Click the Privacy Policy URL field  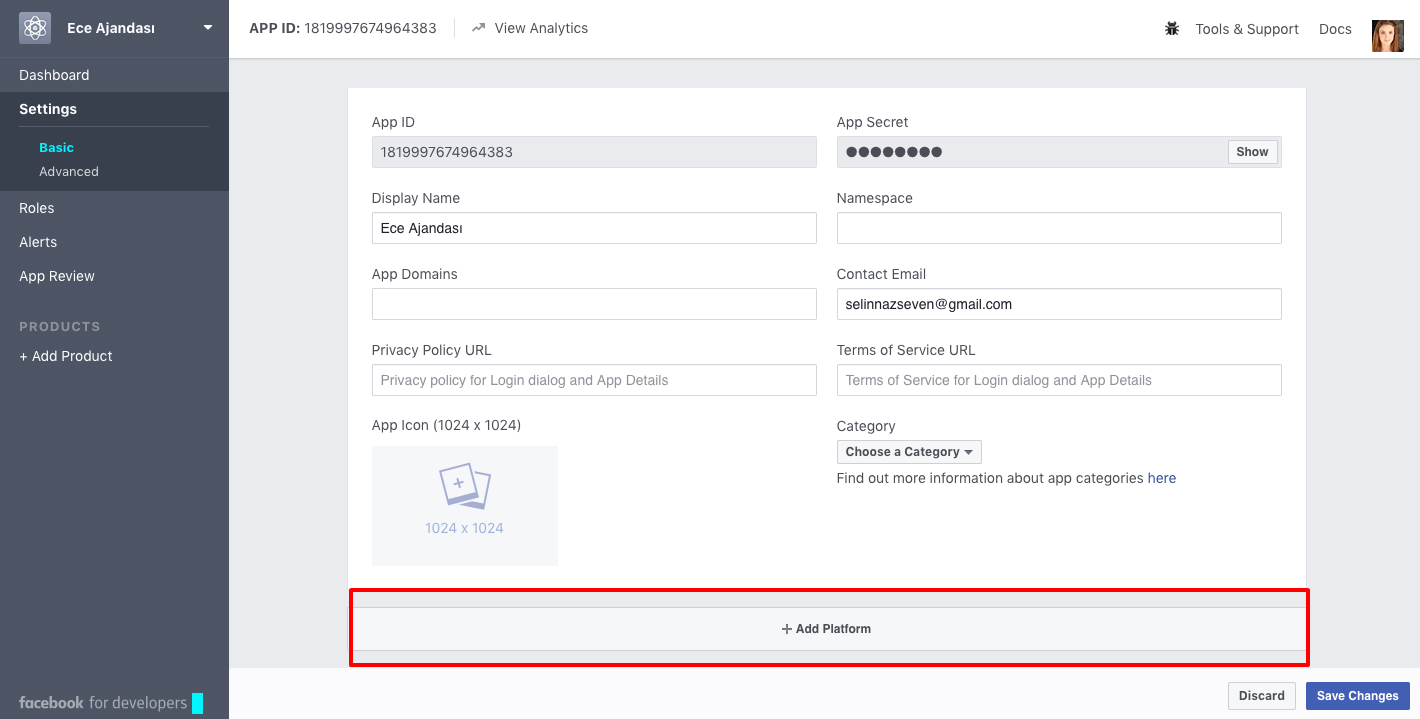[x=594, y=380]
